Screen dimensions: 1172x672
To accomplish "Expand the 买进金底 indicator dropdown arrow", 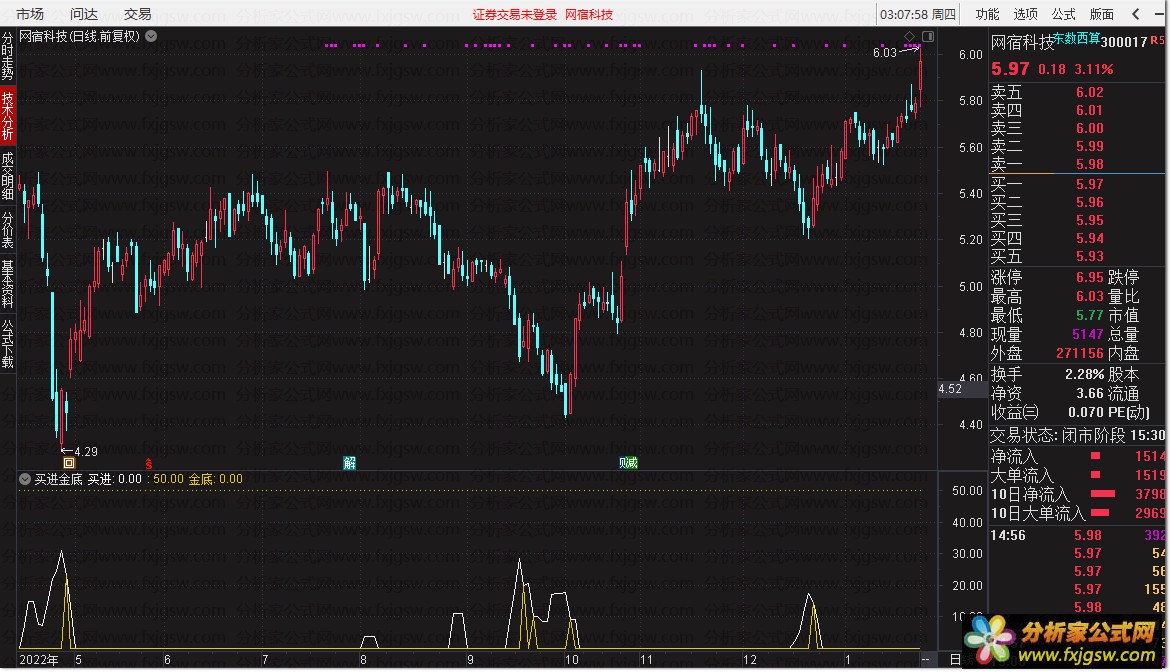I will [x=25, y=479].
